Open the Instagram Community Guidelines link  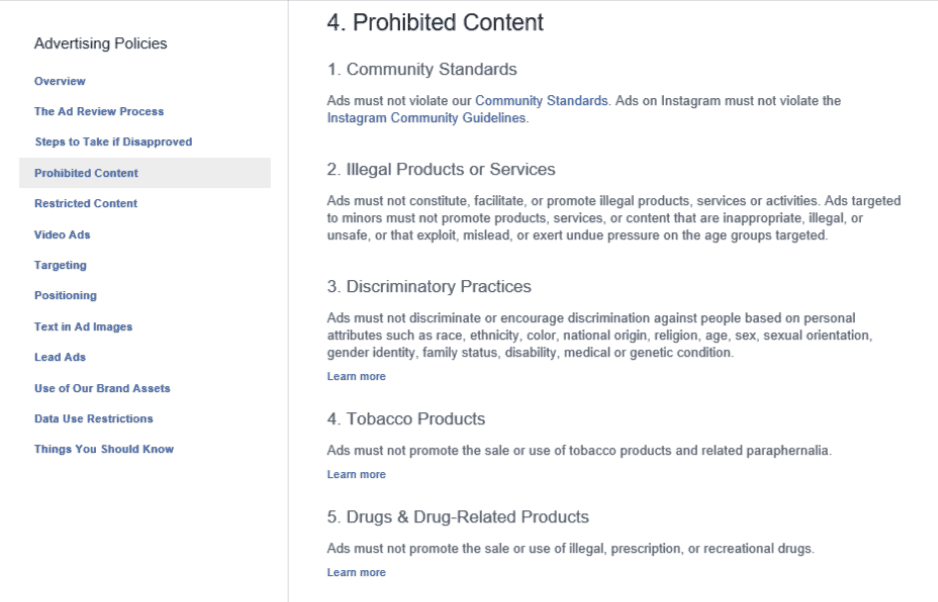pos(426,118)
